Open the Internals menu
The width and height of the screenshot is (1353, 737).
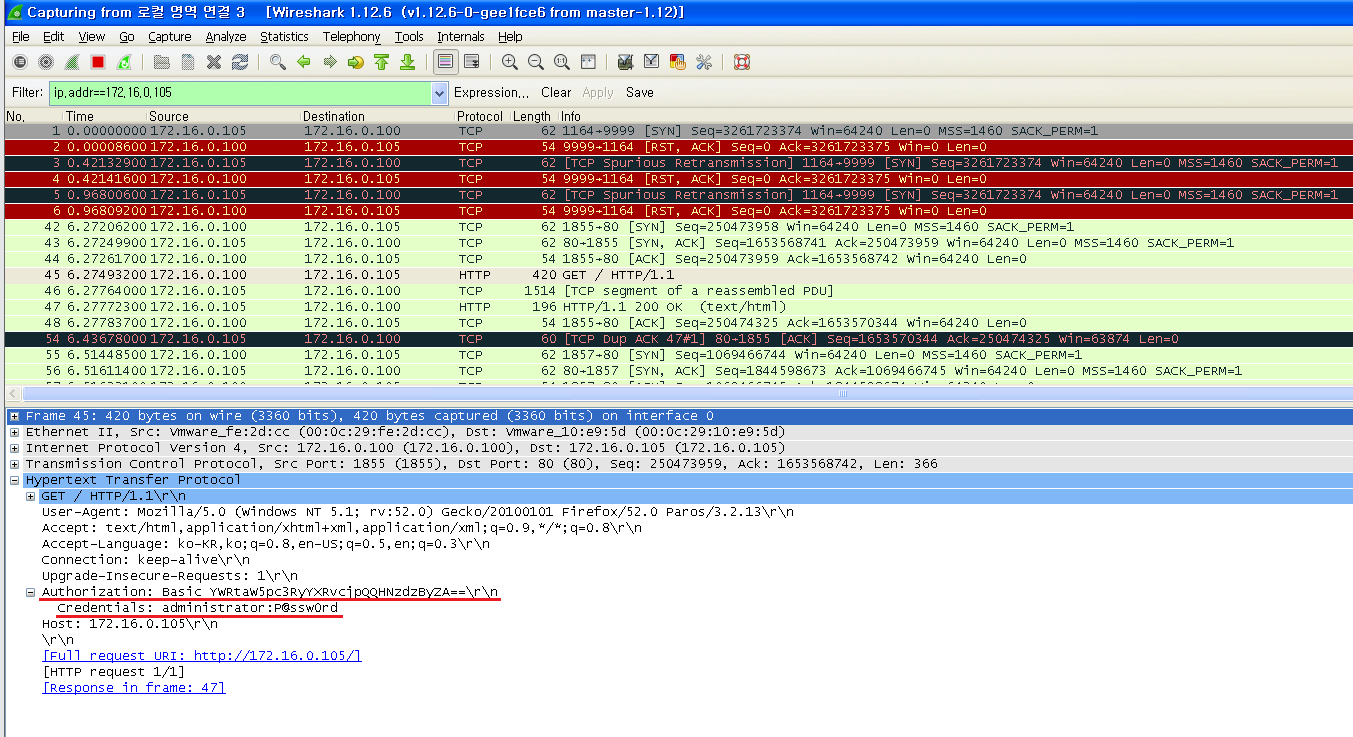[461, 36]
